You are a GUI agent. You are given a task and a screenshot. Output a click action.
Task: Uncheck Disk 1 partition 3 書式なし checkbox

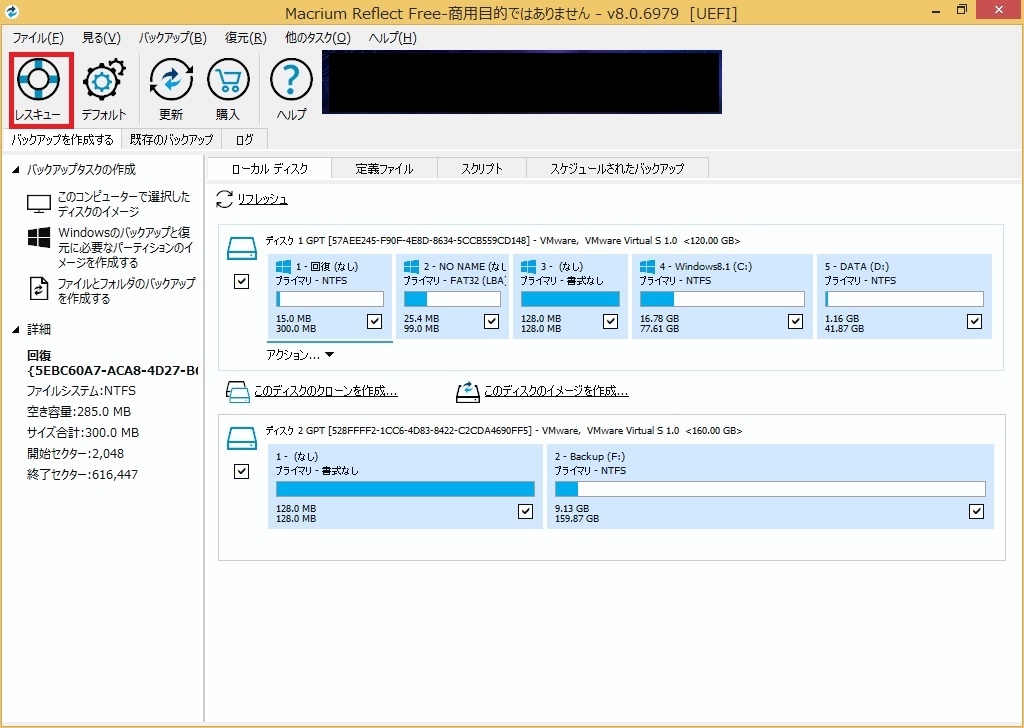click(610, 321)
